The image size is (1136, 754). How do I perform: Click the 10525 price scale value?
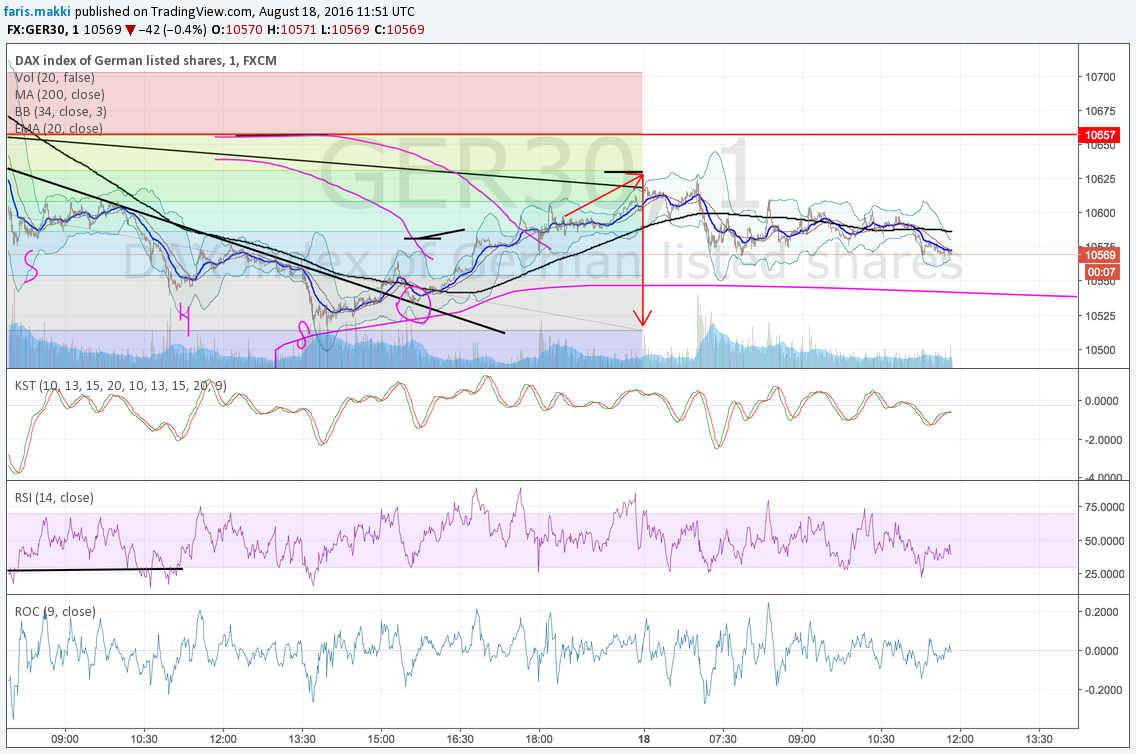(1100, 316)
